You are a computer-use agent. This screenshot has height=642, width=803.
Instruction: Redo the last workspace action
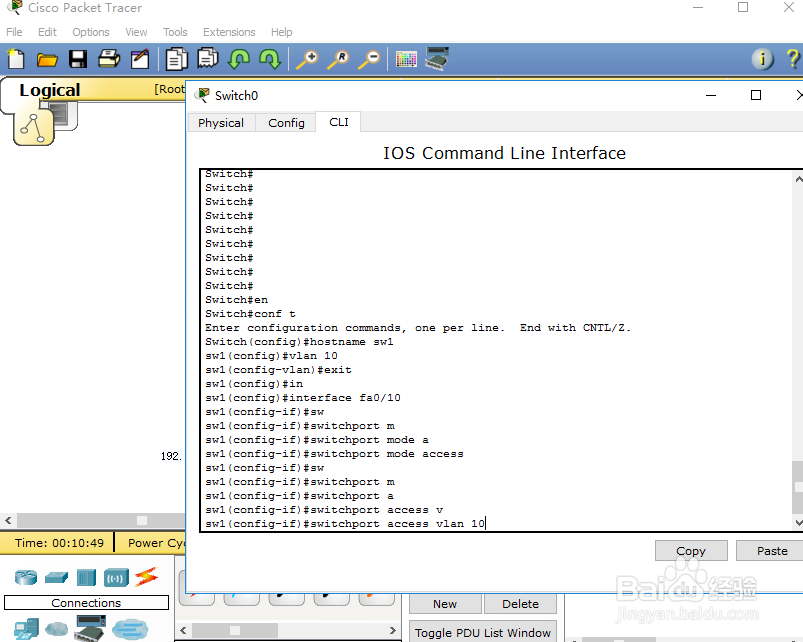click(268, 59)
